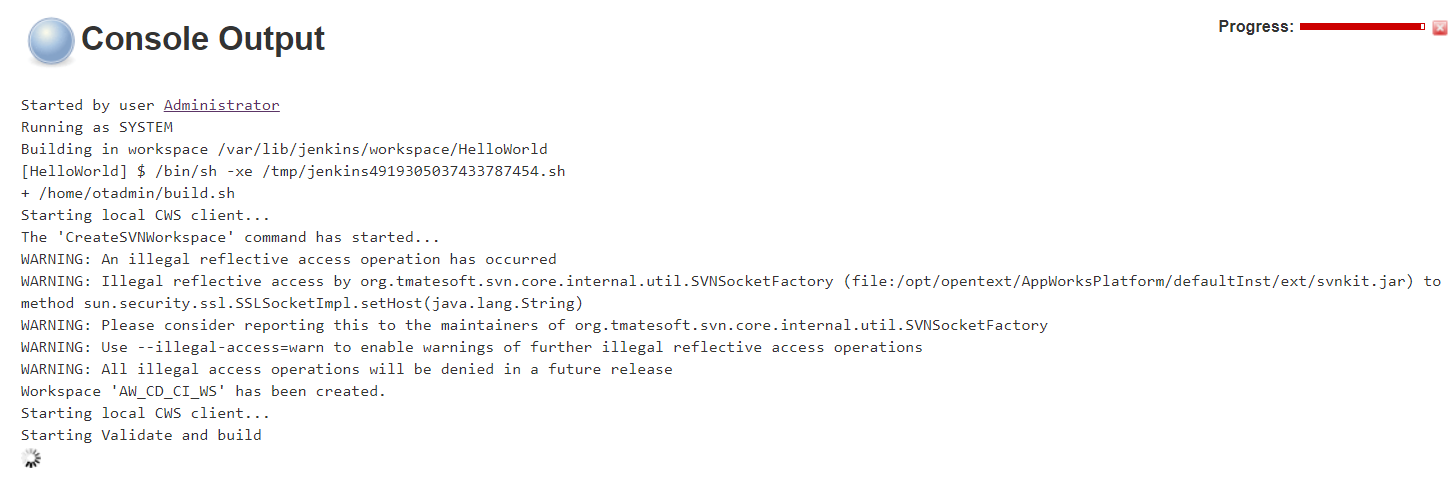Screen dimensions: 1454x496
Task: Click the first 'Starting local CWS client' line
Action: 145,215
